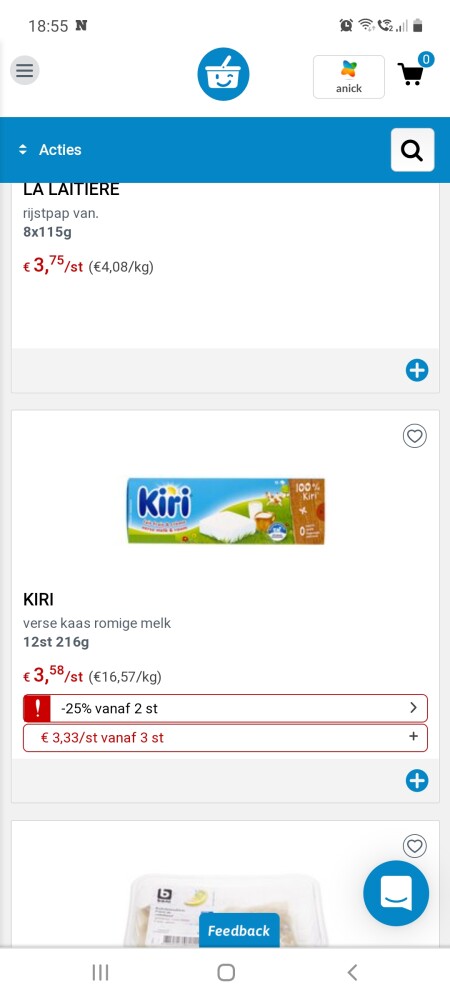Favorite the Boni product with heart

tap(414, 846)
